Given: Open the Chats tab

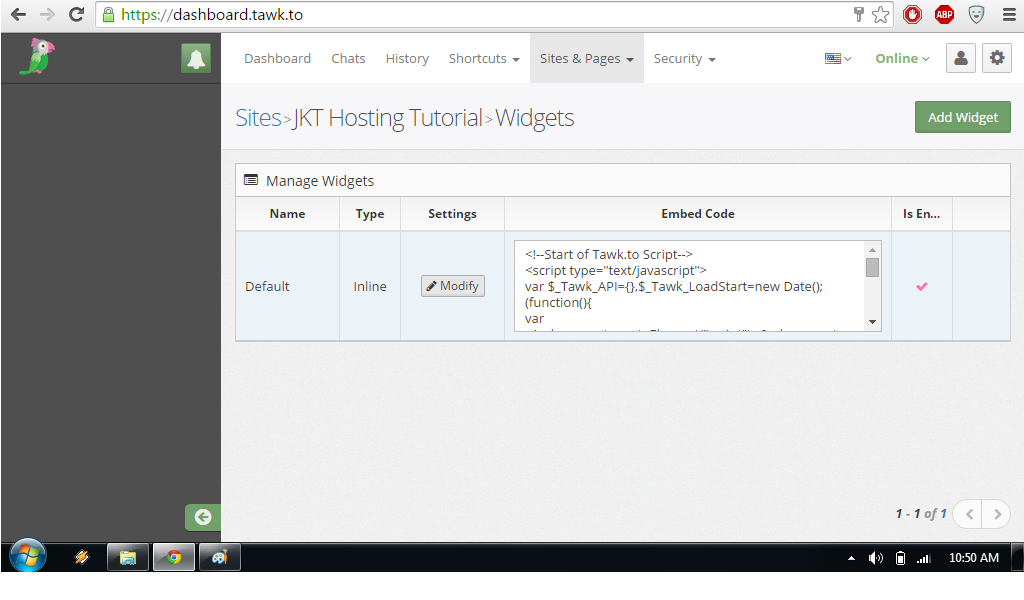Looking at the screenshot, I should [348, 59].
